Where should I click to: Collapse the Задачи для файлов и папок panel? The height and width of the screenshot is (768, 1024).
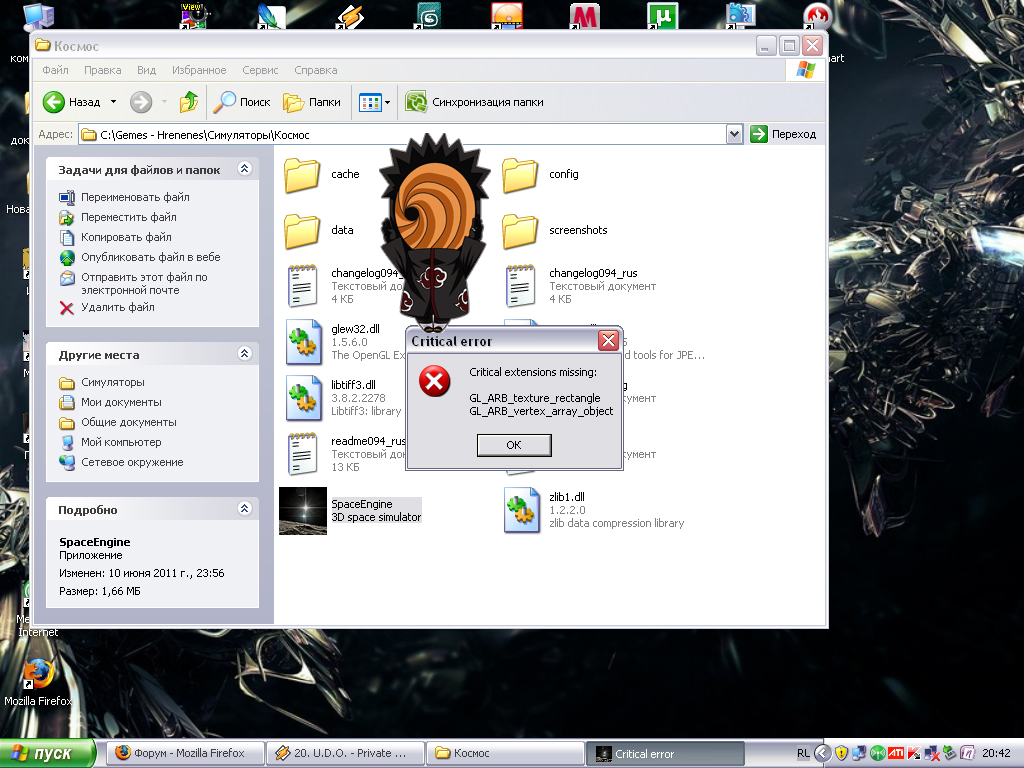tap(244, 169)
